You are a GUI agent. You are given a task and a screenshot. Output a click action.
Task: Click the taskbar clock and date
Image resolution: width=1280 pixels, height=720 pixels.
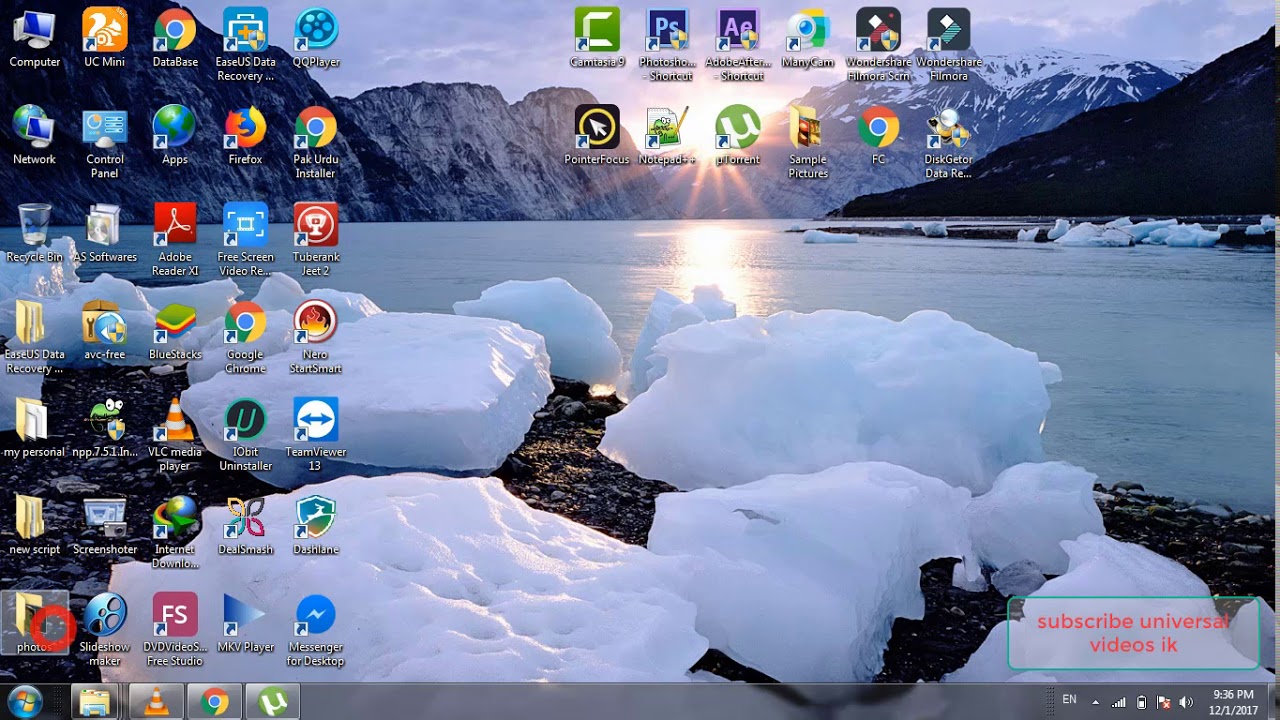click(x=1233, y=702)
